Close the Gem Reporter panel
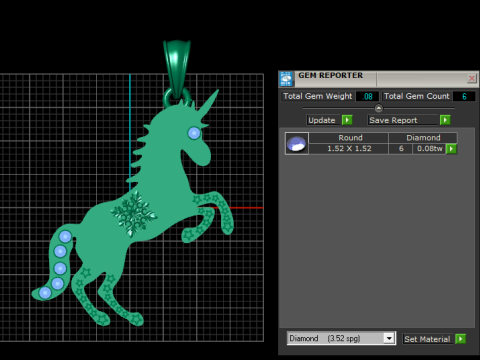The image size is (480, 360). click(x=472, y=78)
